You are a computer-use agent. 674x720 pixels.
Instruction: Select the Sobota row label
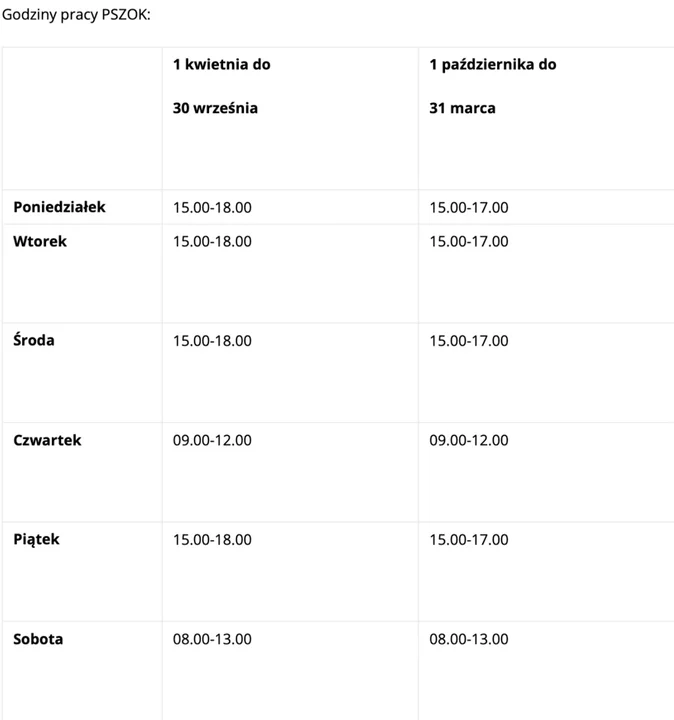click(x=38, y=639)
